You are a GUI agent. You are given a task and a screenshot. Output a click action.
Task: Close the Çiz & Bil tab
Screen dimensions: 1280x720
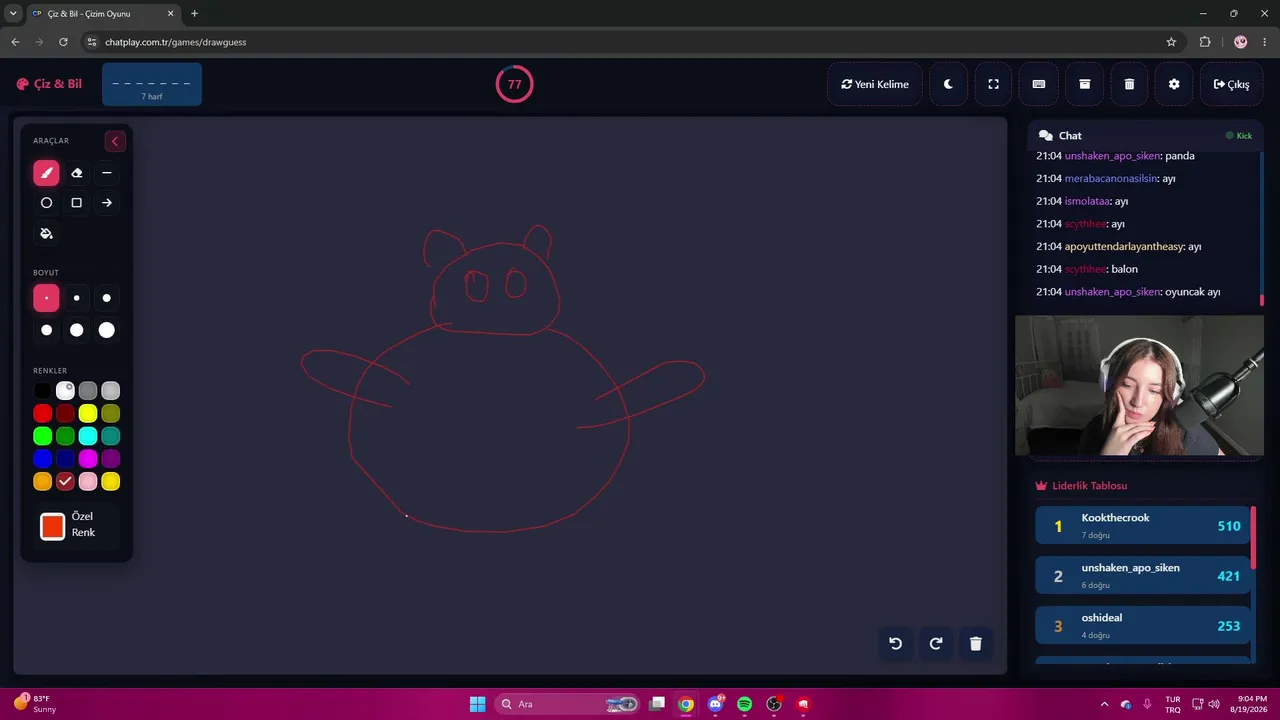(x=170, y=14)
